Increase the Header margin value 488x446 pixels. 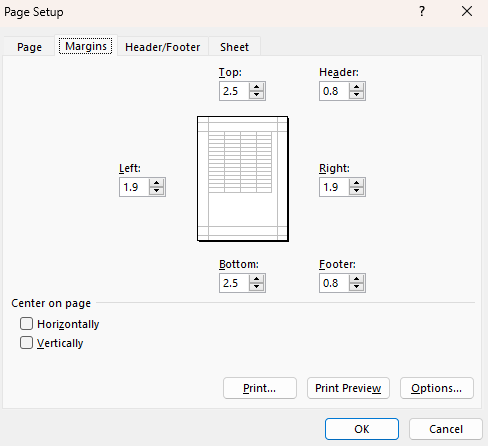click(x=356, y=87)
